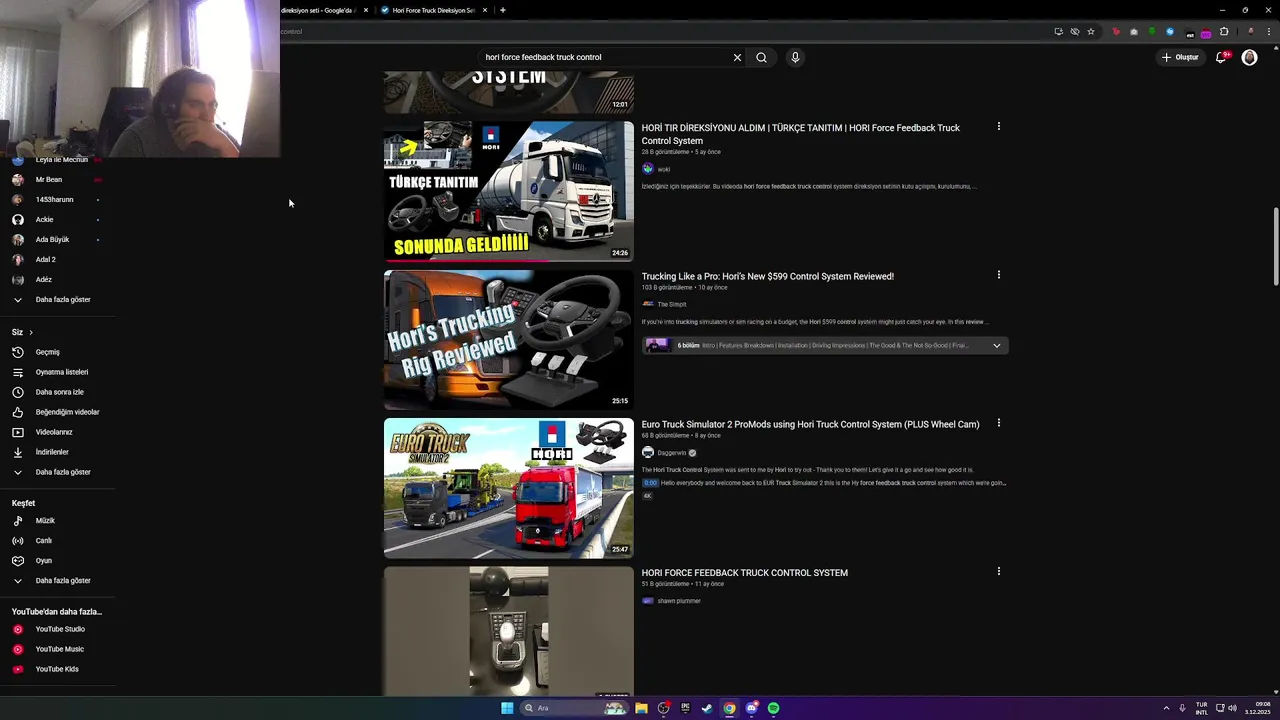
Task: Open HORİ TIR DİREKSİYONU ALDIM video title
Action: [800, 134]
